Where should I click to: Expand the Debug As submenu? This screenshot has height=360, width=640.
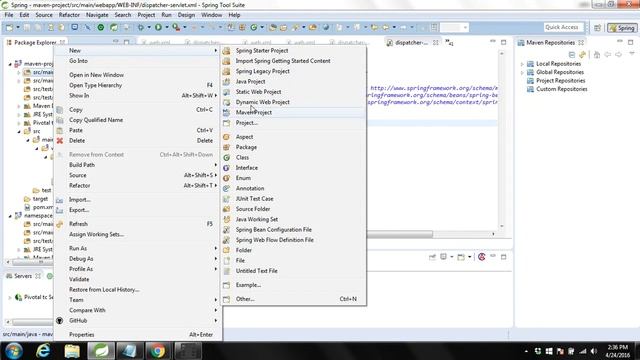pos(138,259)
